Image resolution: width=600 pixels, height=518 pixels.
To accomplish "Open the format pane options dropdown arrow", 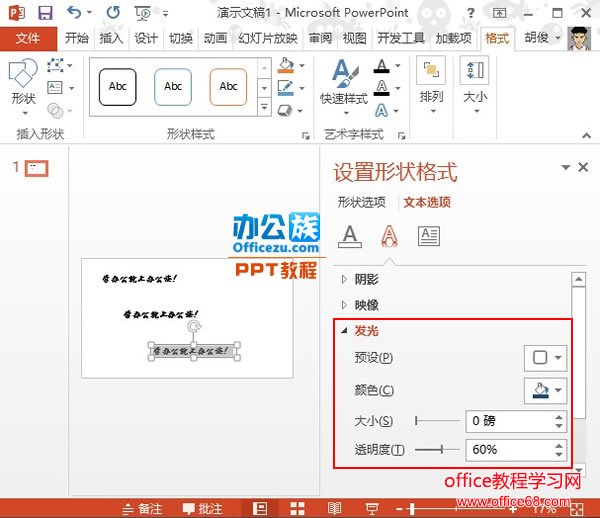I will pyautogui.click(x=566, y=167).
